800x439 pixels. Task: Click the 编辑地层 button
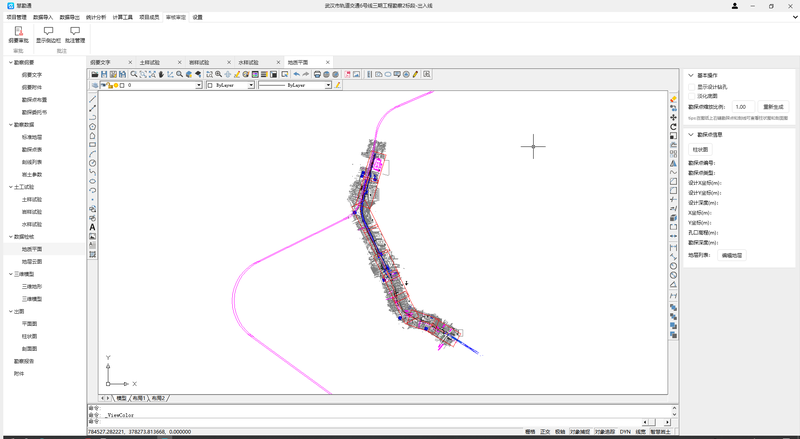[733, 255]
